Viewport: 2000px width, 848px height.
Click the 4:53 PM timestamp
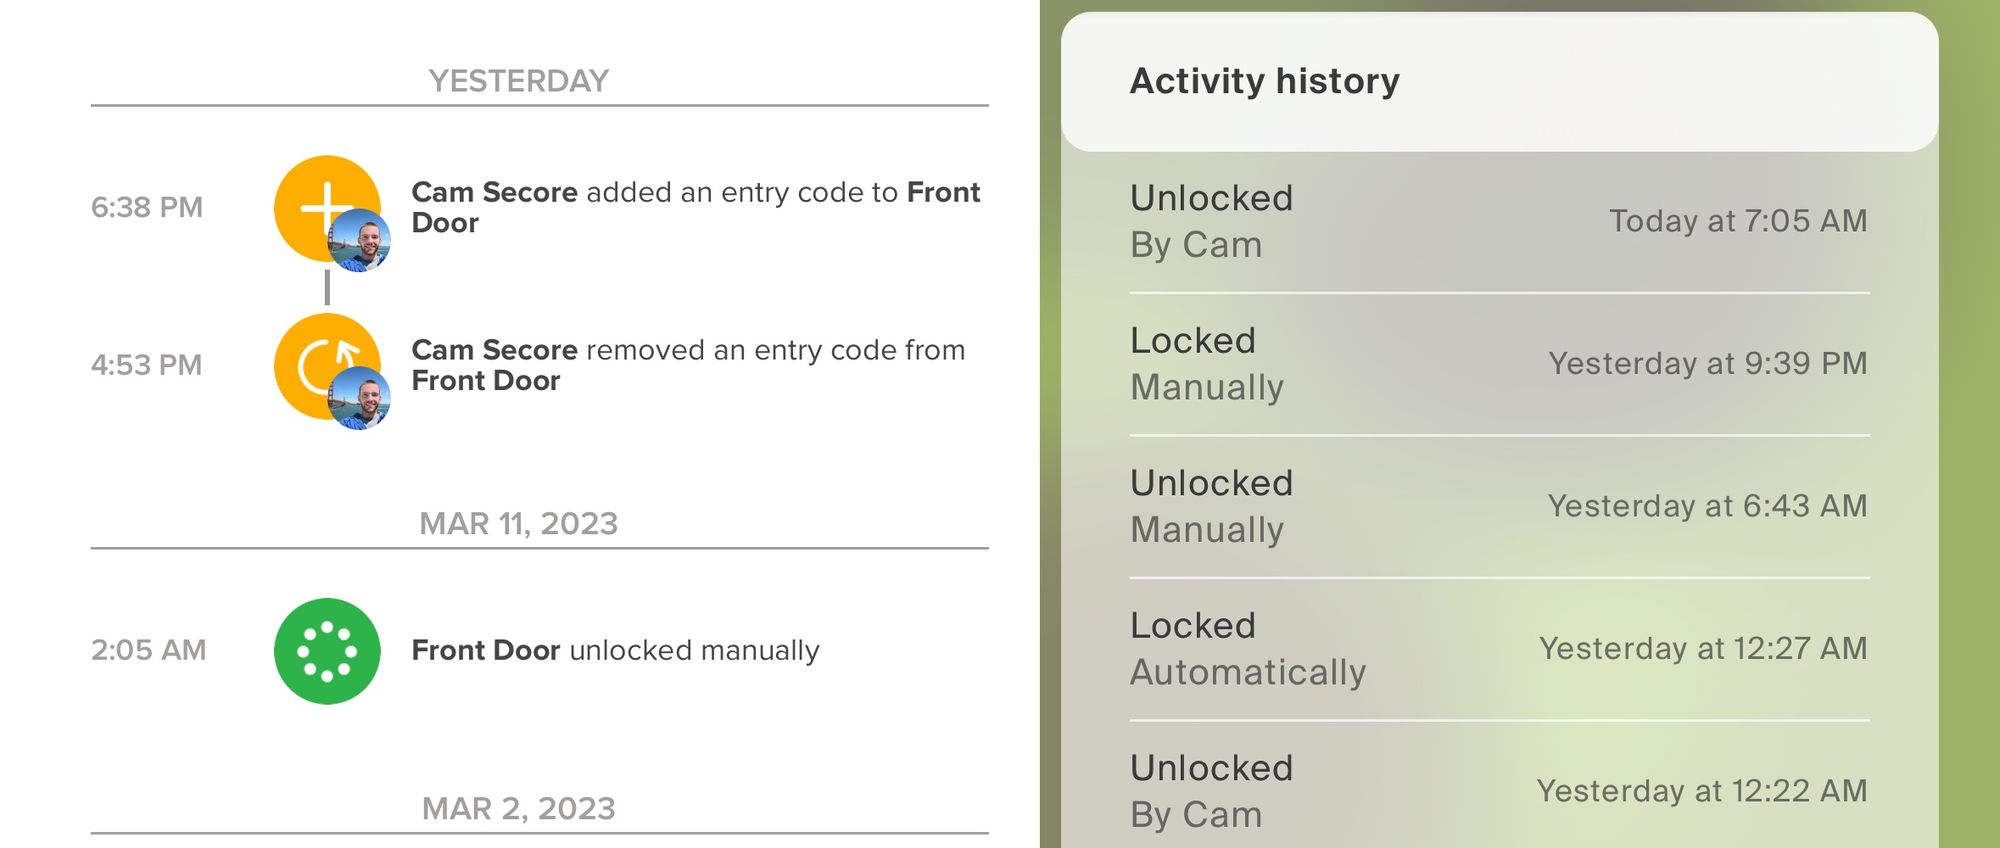point(147,365)
